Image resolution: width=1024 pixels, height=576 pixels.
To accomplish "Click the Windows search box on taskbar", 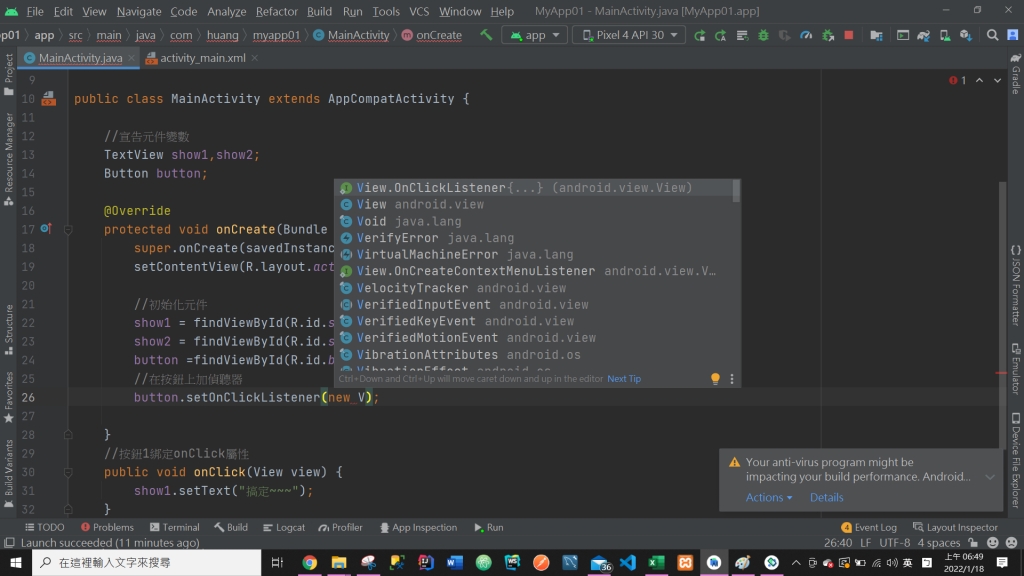I will pos(147,562).
